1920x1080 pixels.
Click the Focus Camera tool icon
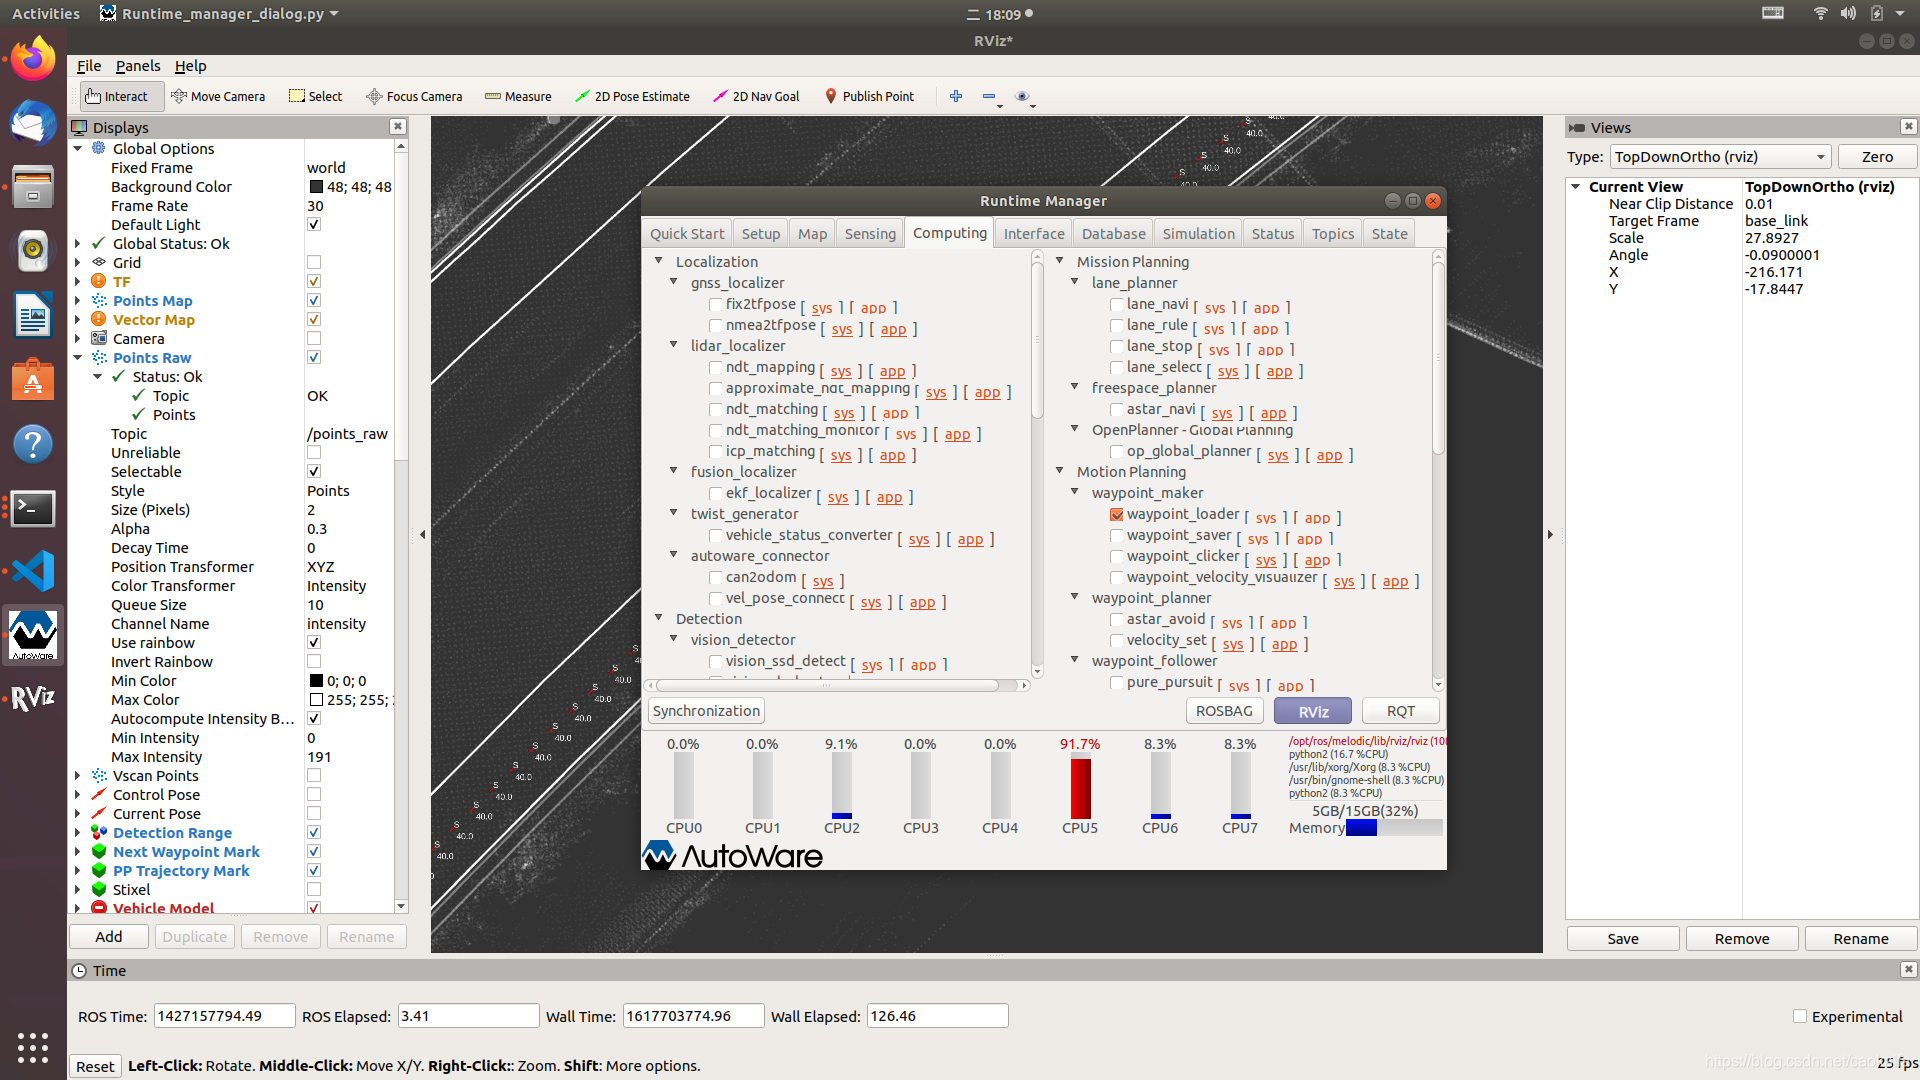click(374, 97)
